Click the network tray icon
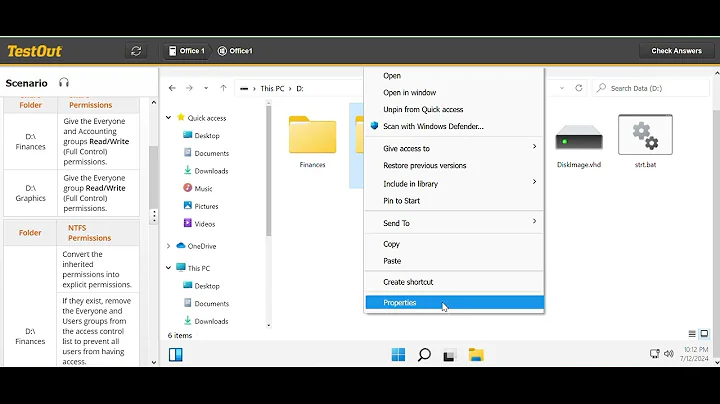The width and height of the screenshot is (720, 404). [654, 354]
